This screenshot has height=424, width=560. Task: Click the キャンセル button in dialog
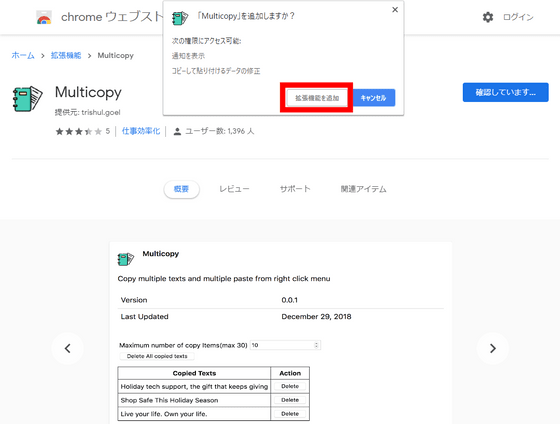[x=374, y=98]
